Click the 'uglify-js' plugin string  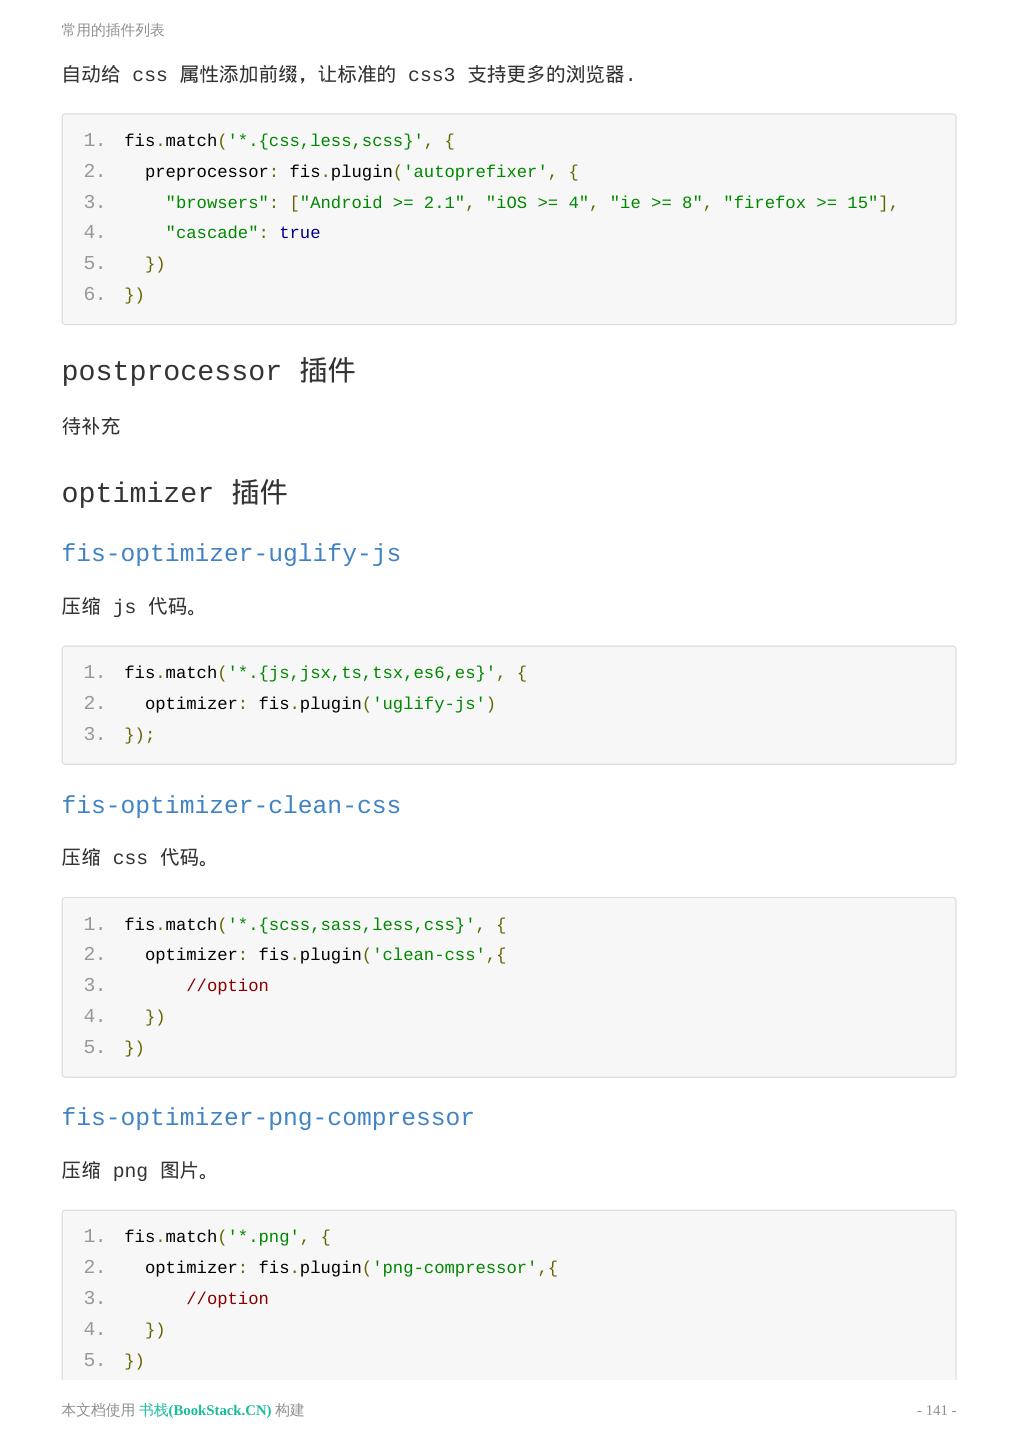tap(429, 704)
